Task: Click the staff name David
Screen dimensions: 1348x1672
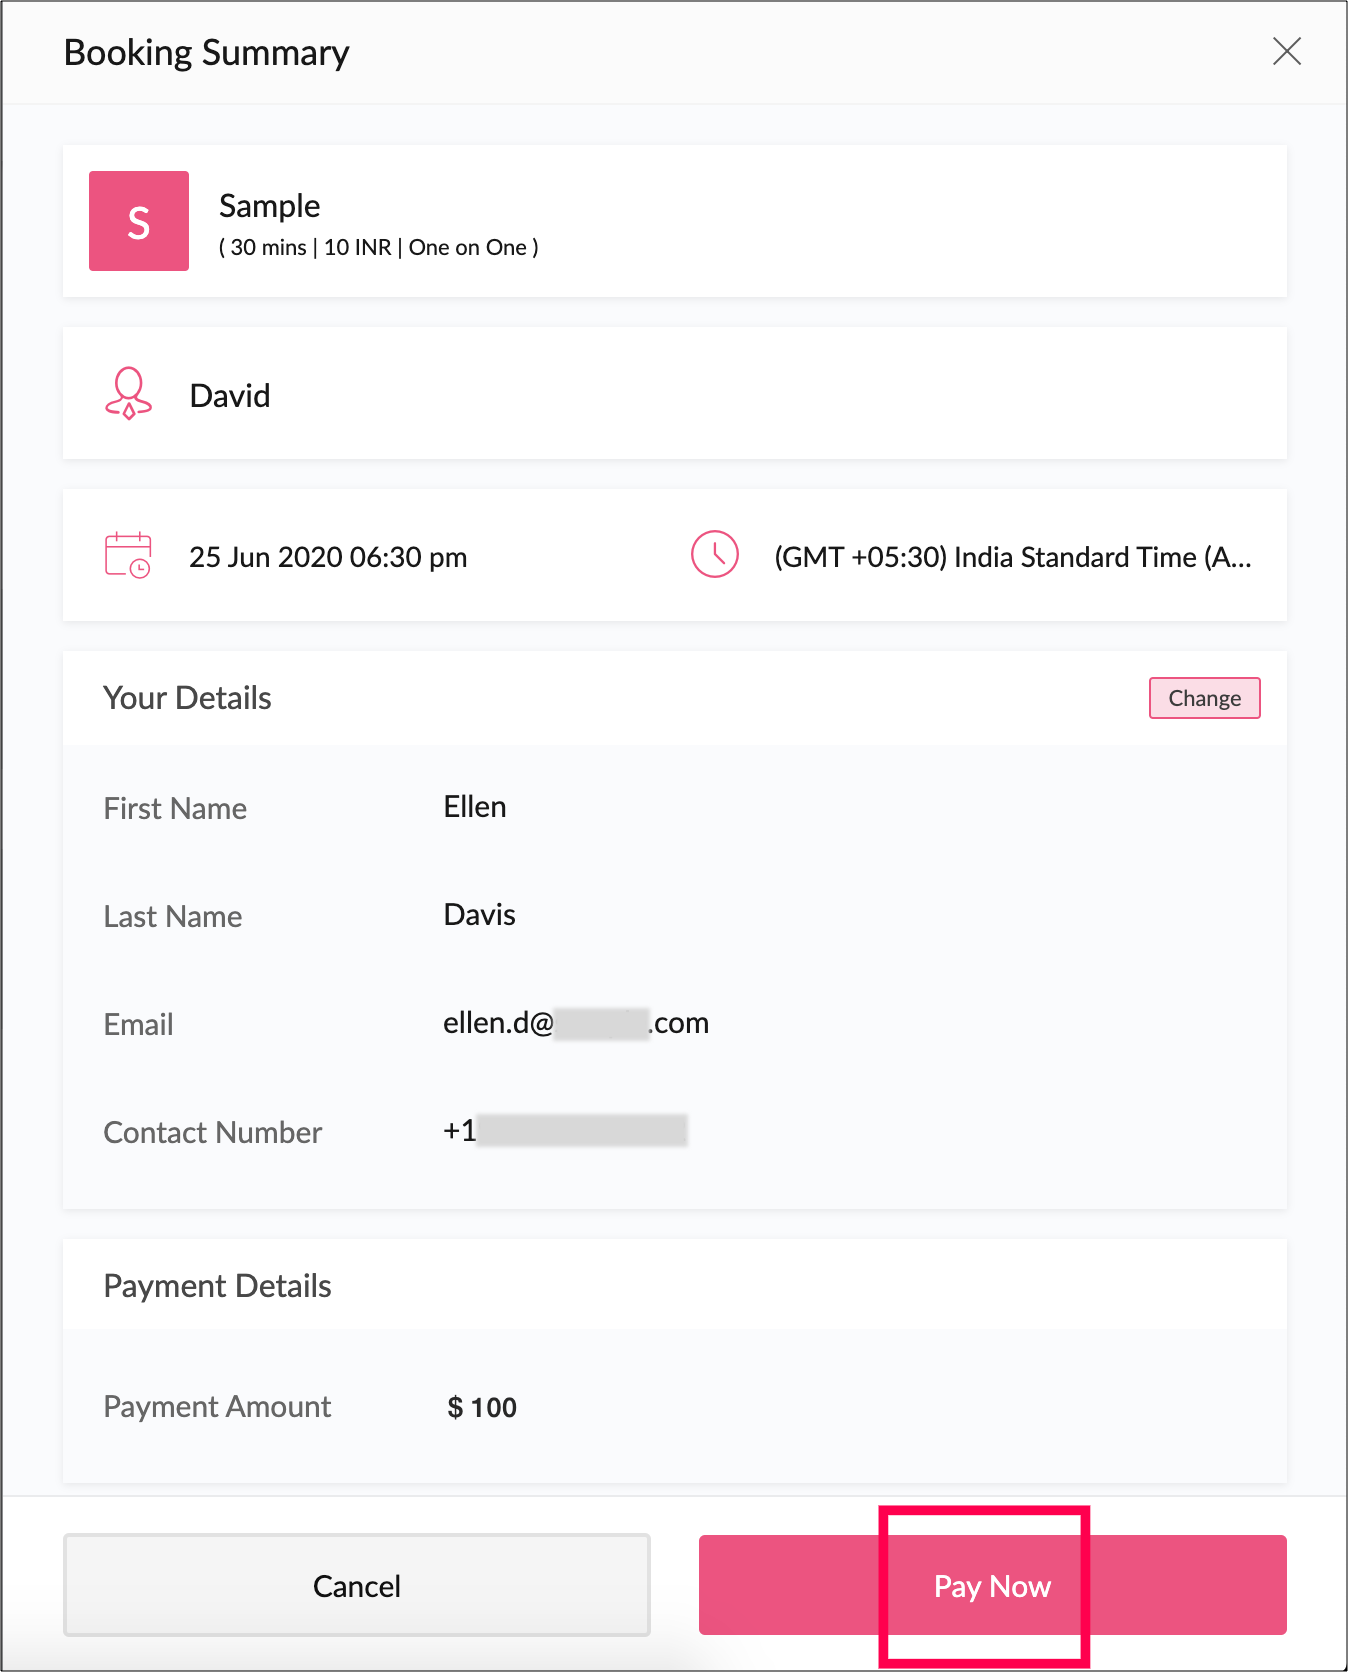Action: 230,396
